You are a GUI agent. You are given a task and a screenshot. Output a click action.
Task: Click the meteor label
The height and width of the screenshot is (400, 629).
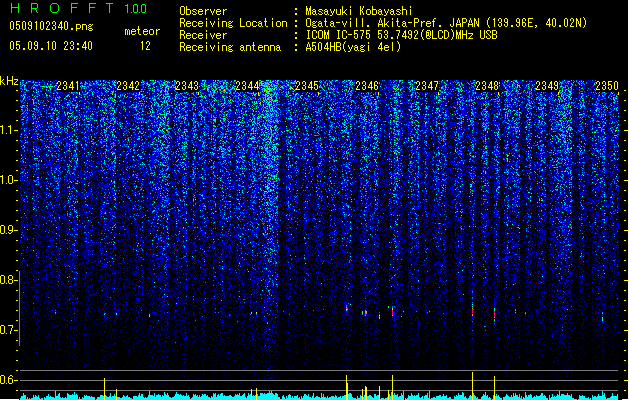[142, 31]
